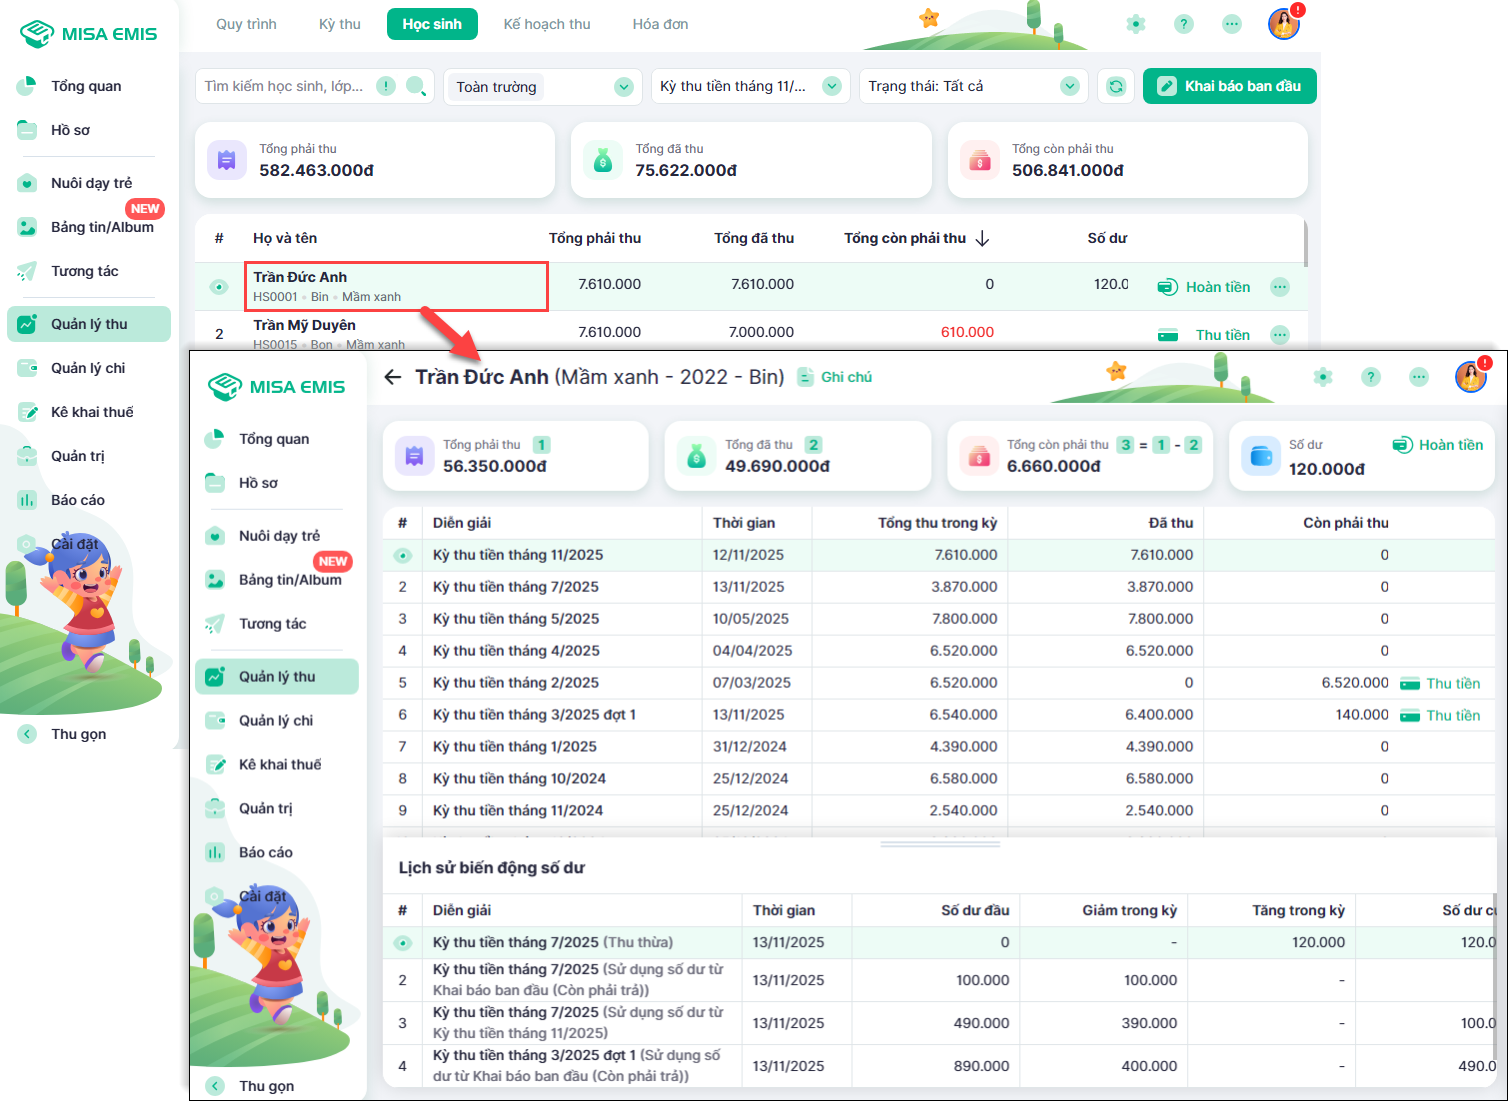Open more options for Trần Đức Anh row

point(1280,287)
